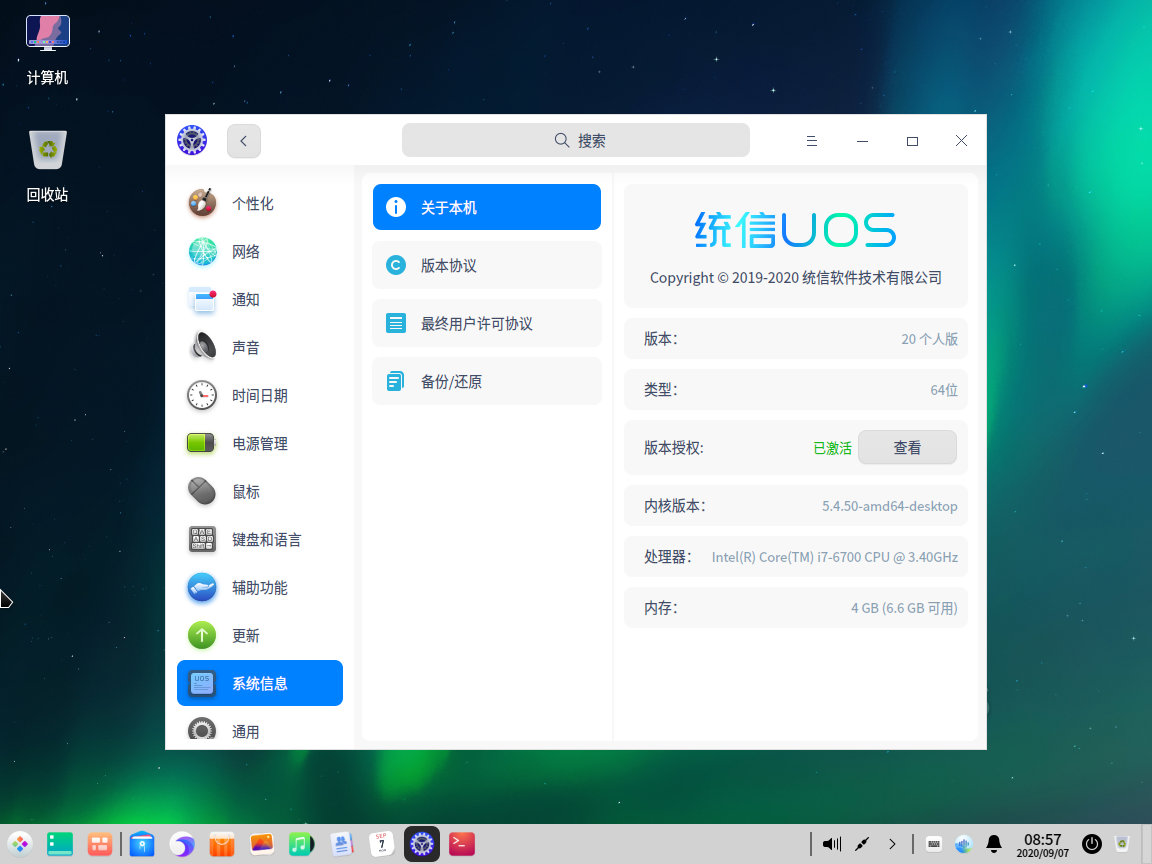This screenshot has width=1152, height=864.
Task: Click the 查看 button for license authorization
Action: [x=907, y=447]
